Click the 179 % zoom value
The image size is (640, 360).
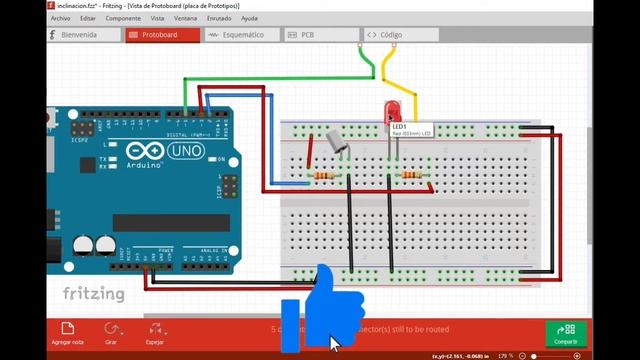click(x=505, y=356)
